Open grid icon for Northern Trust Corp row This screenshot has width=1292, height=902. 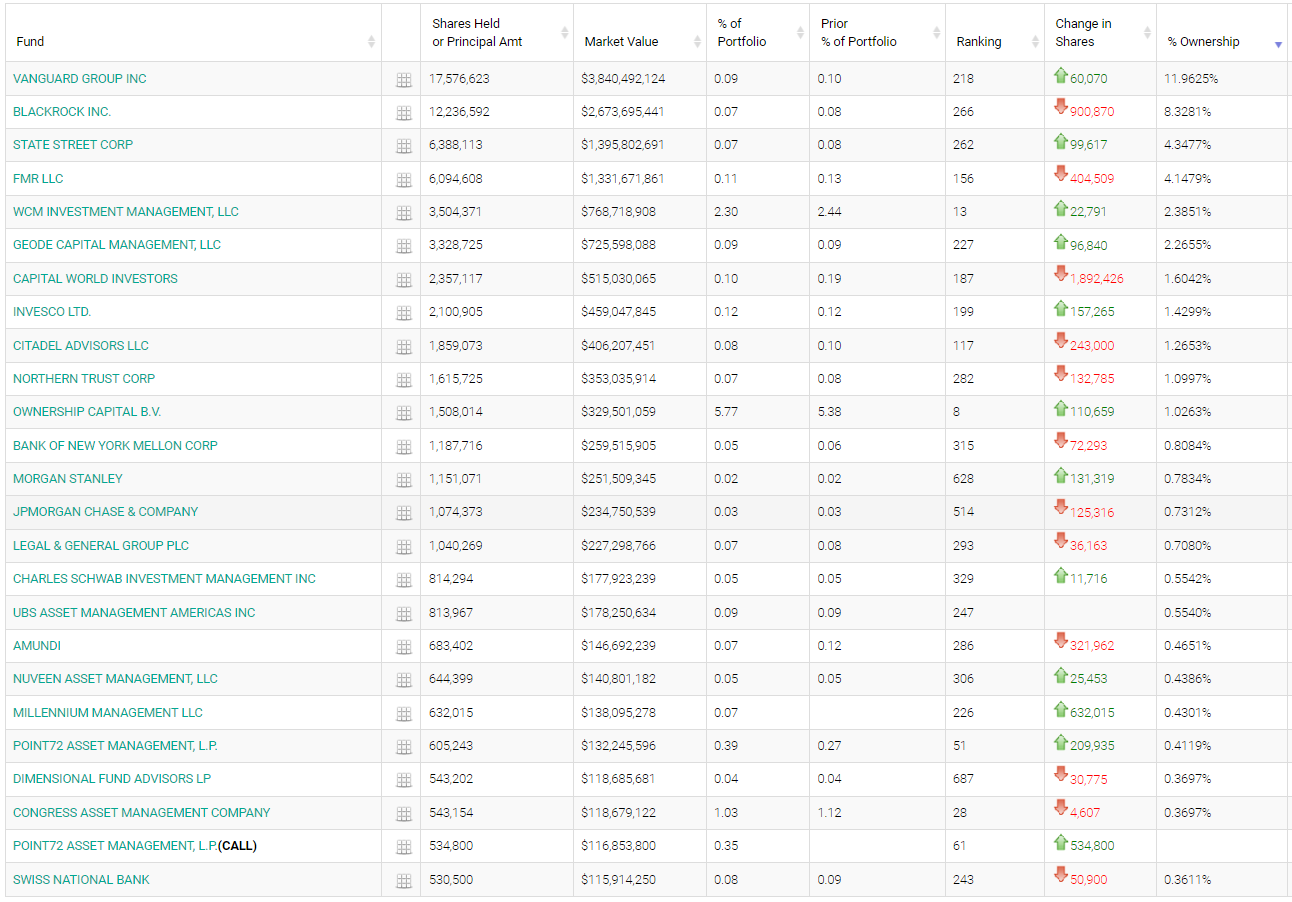tap(404, 380)
